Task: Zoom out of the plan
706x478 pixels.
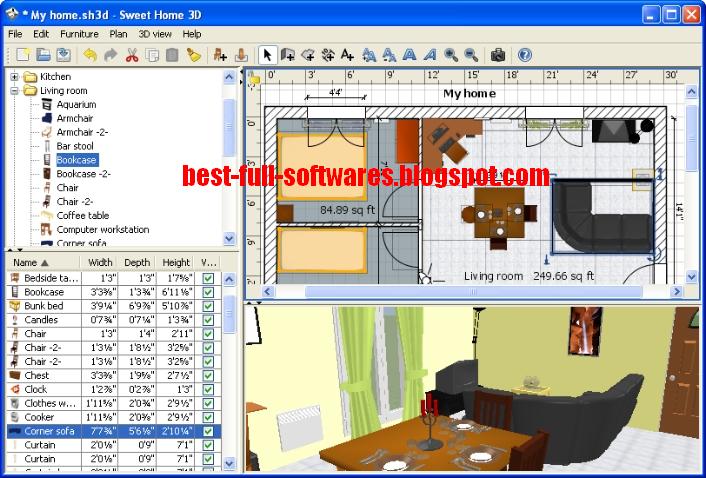Action: point(471,55)
